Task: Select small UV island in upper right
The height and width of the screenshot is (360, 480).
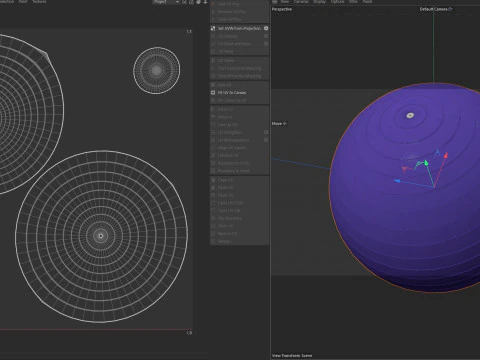Action: pos(157,70)
